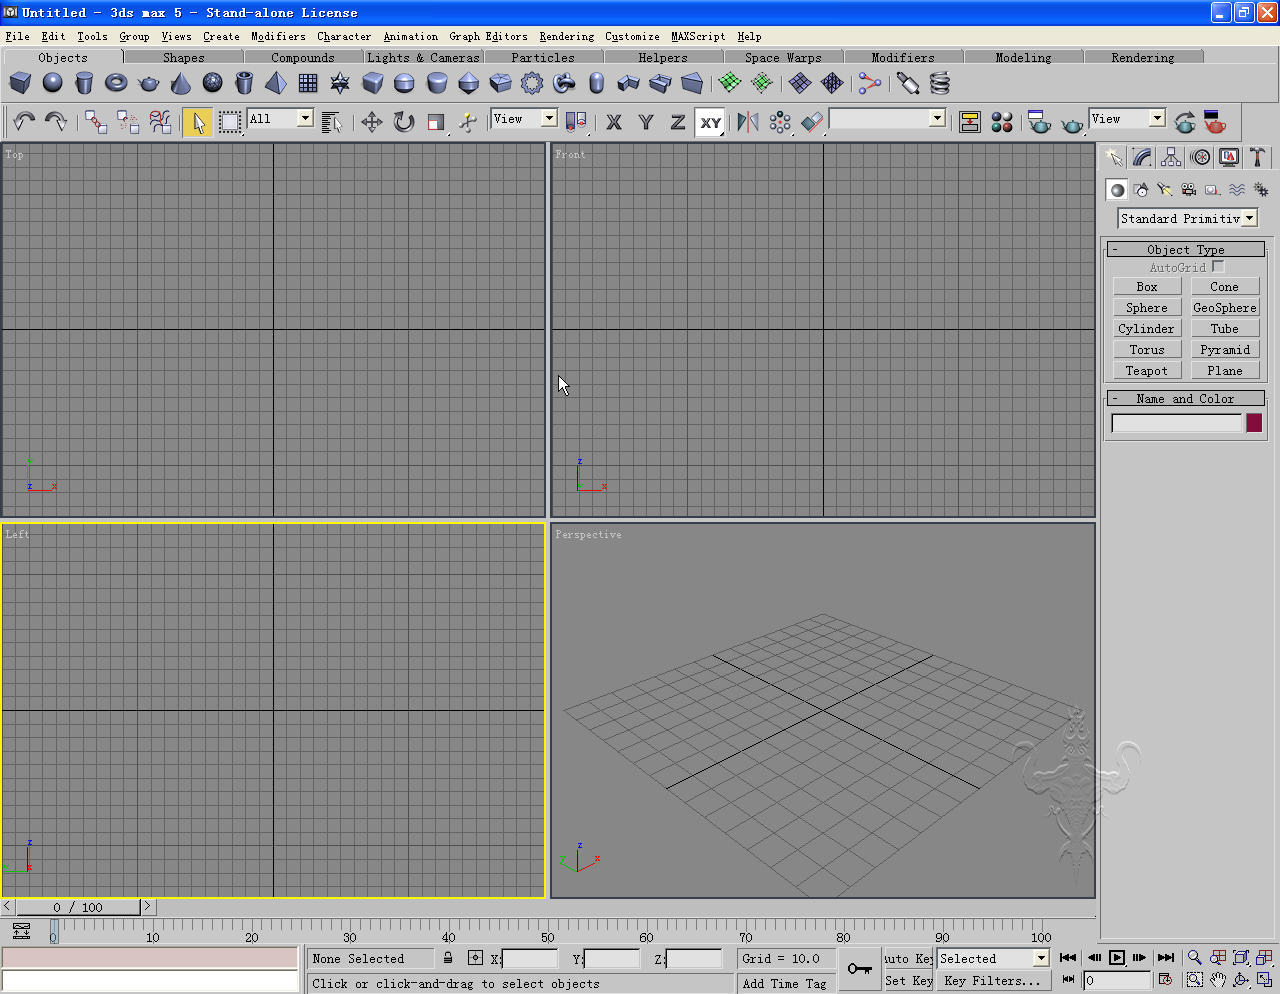Click the Cameras category icon
The image size is (1280, 994).
pyautogui.click(x=1189, y=189)
